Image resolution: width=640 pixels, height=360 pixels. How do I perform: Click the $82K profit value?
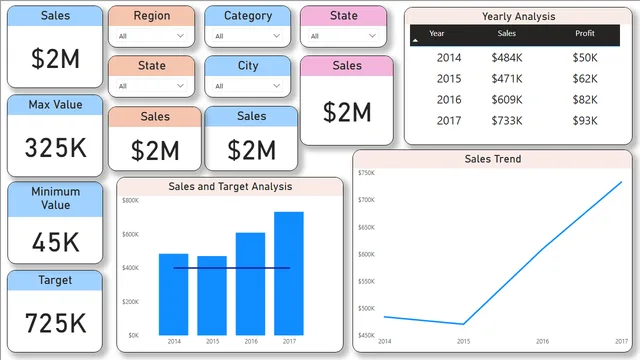[x=584, y=100]
